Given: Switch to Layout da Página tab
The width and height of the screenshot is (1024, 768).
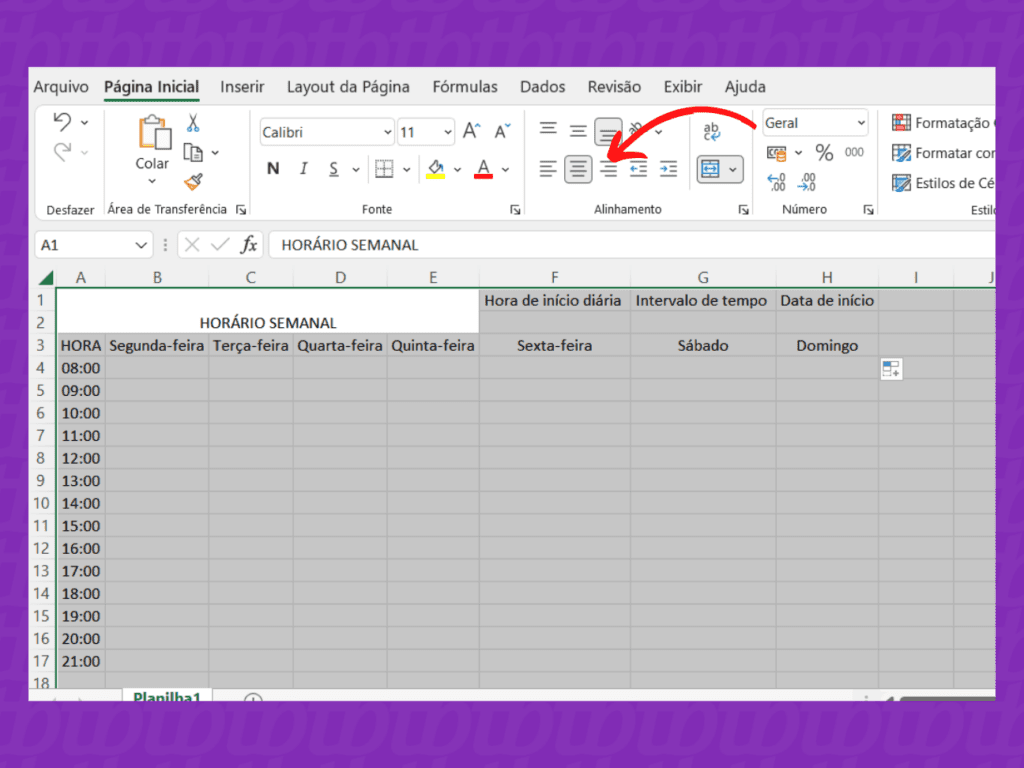Looking at the screenshot, I should [x=348, y=87].
